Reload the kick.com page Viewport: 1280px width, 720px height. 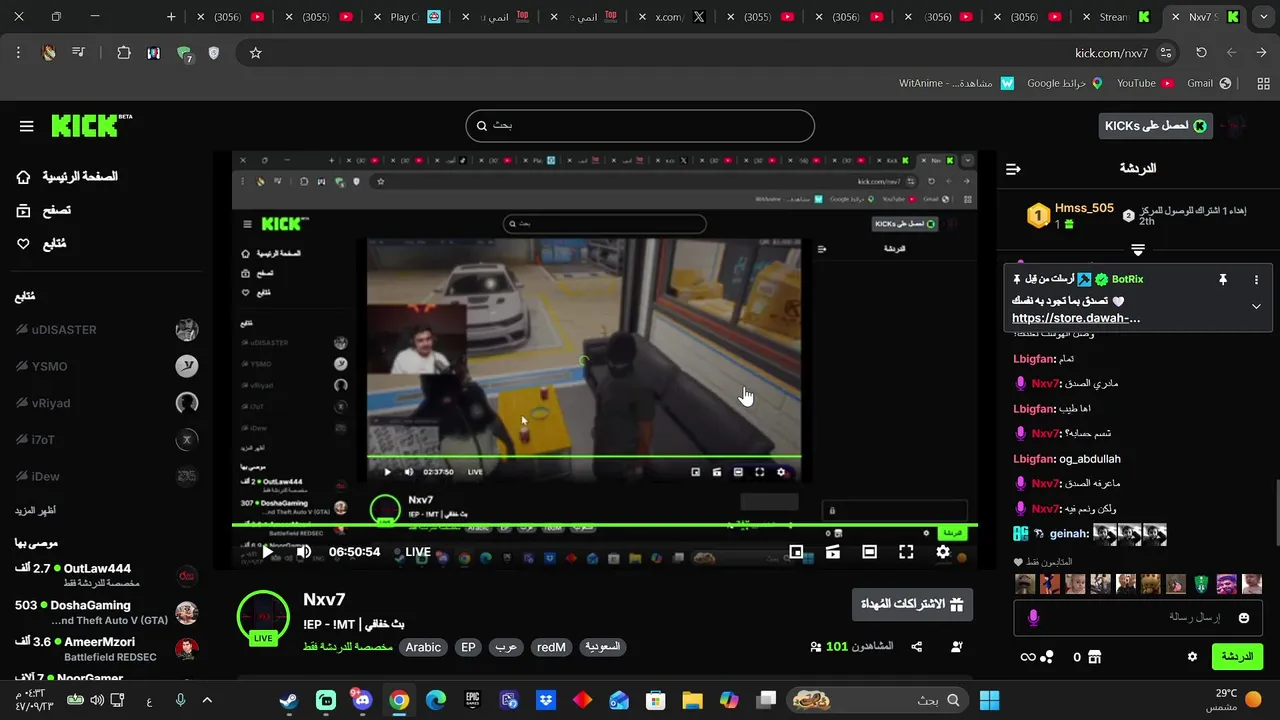pos(1201,53)
